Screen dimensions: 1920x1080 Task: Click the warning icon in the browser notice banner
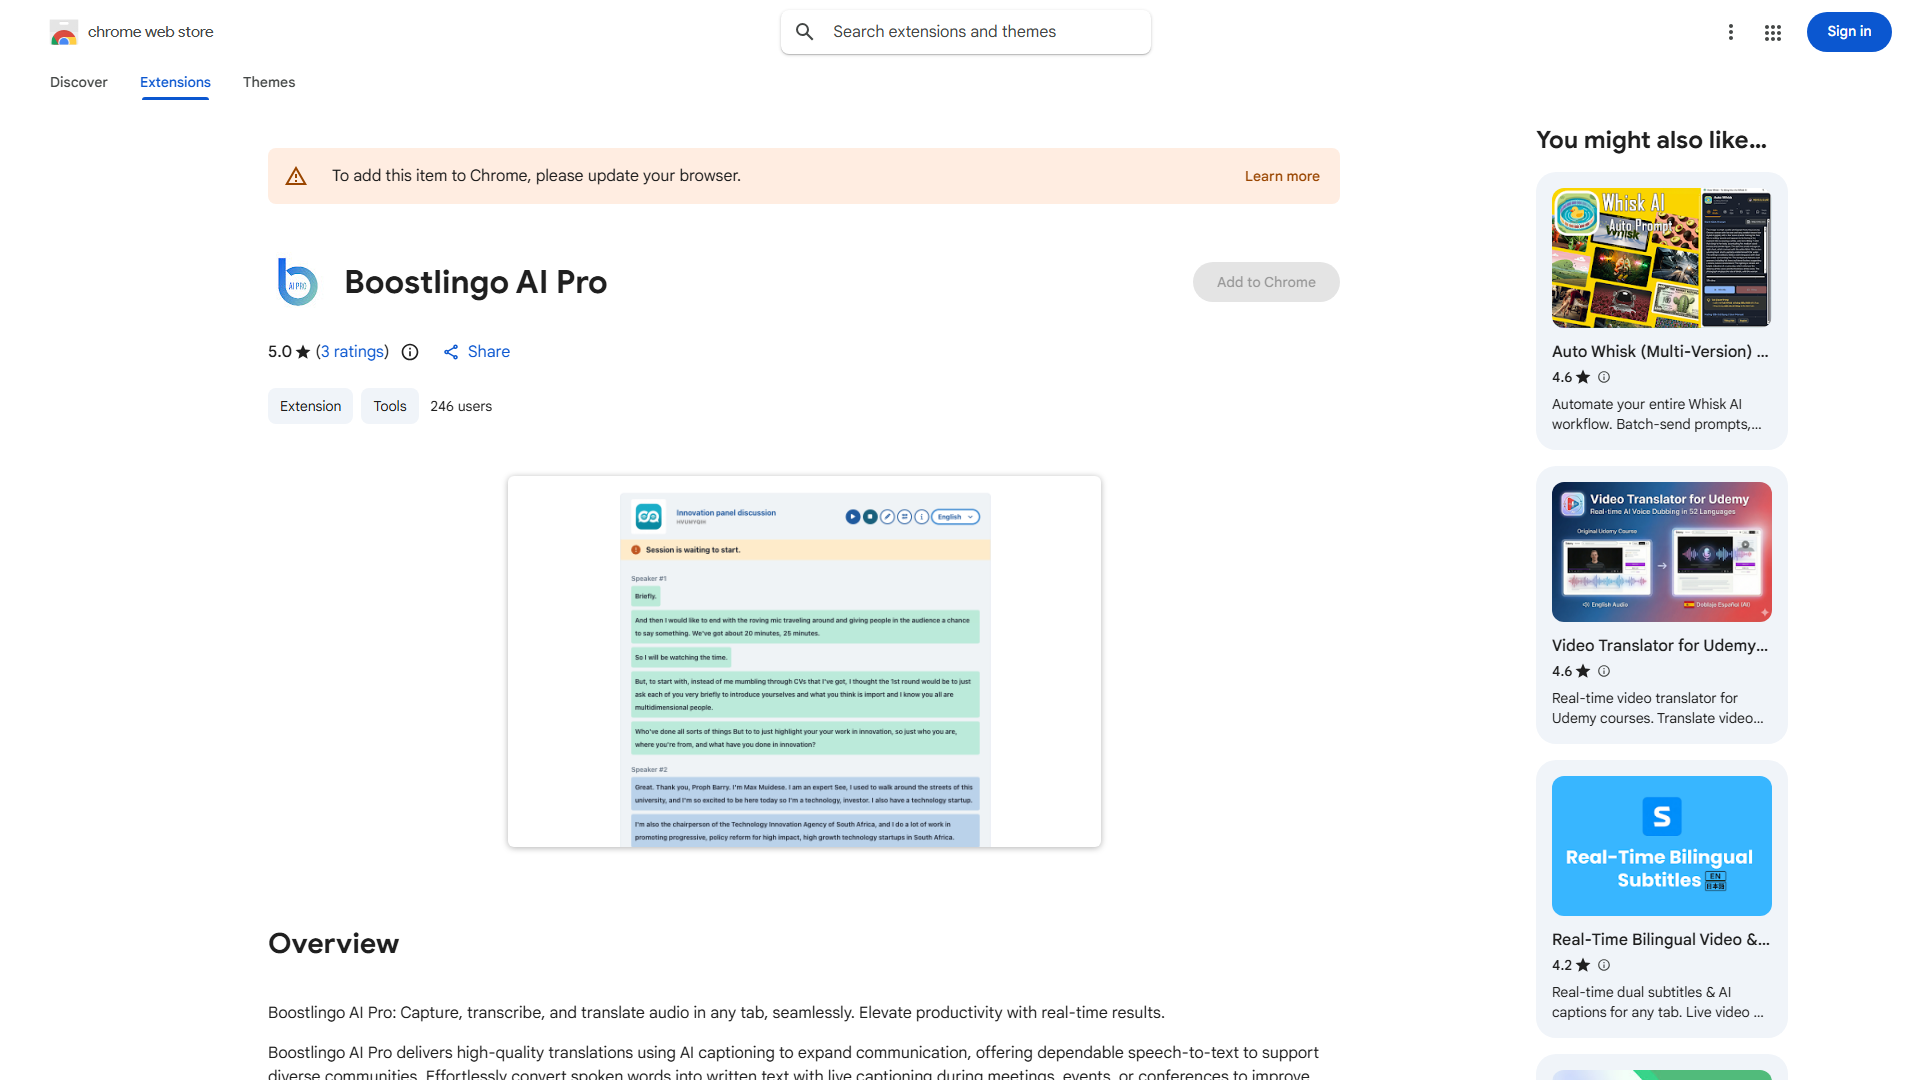pos(296,175)
